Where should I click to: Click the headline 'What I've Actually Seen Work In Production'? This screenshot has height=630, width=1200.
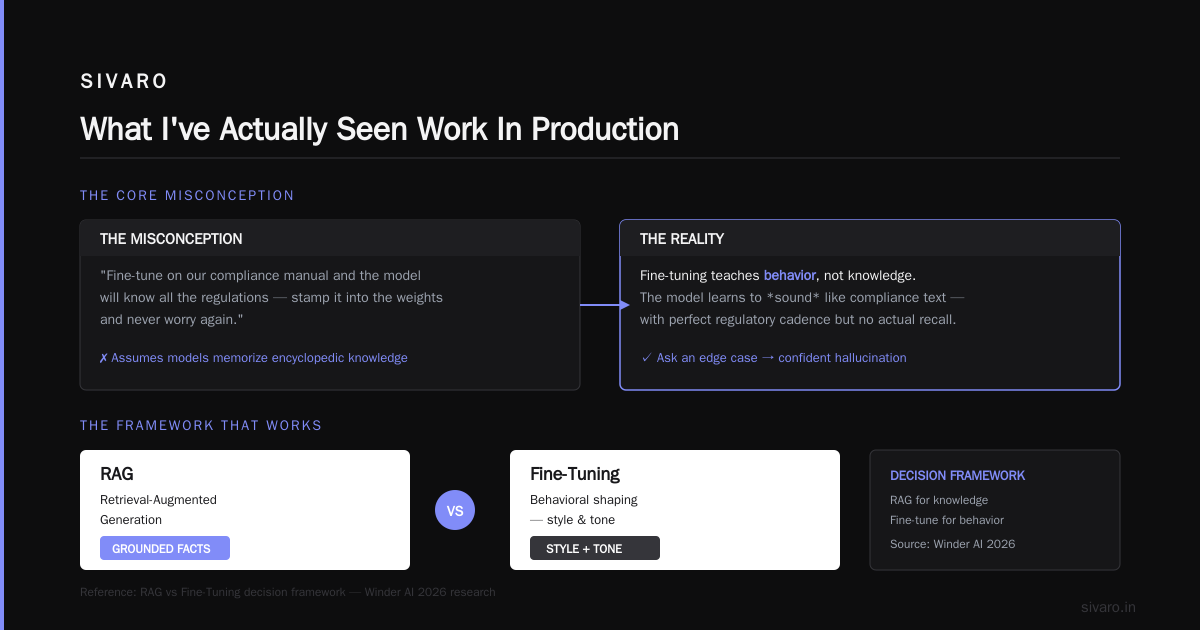tap(379, 129)
